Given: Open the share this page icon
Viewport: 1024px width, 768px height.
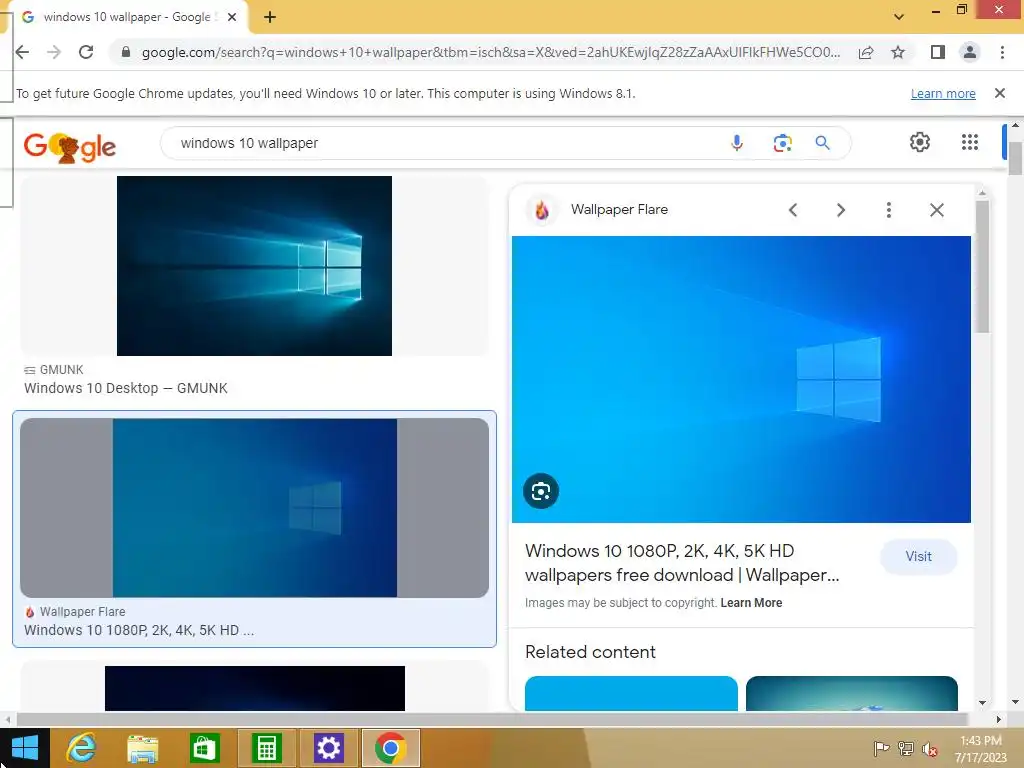Looking at the screenshot, I should pyautogui.click(x=866, y=52).
